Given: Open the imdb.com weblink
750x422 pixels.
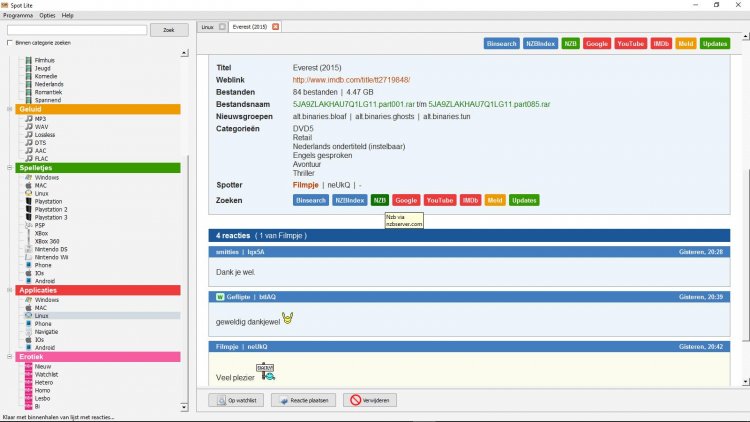Looking at the screenshot, I should coord(351,80).
